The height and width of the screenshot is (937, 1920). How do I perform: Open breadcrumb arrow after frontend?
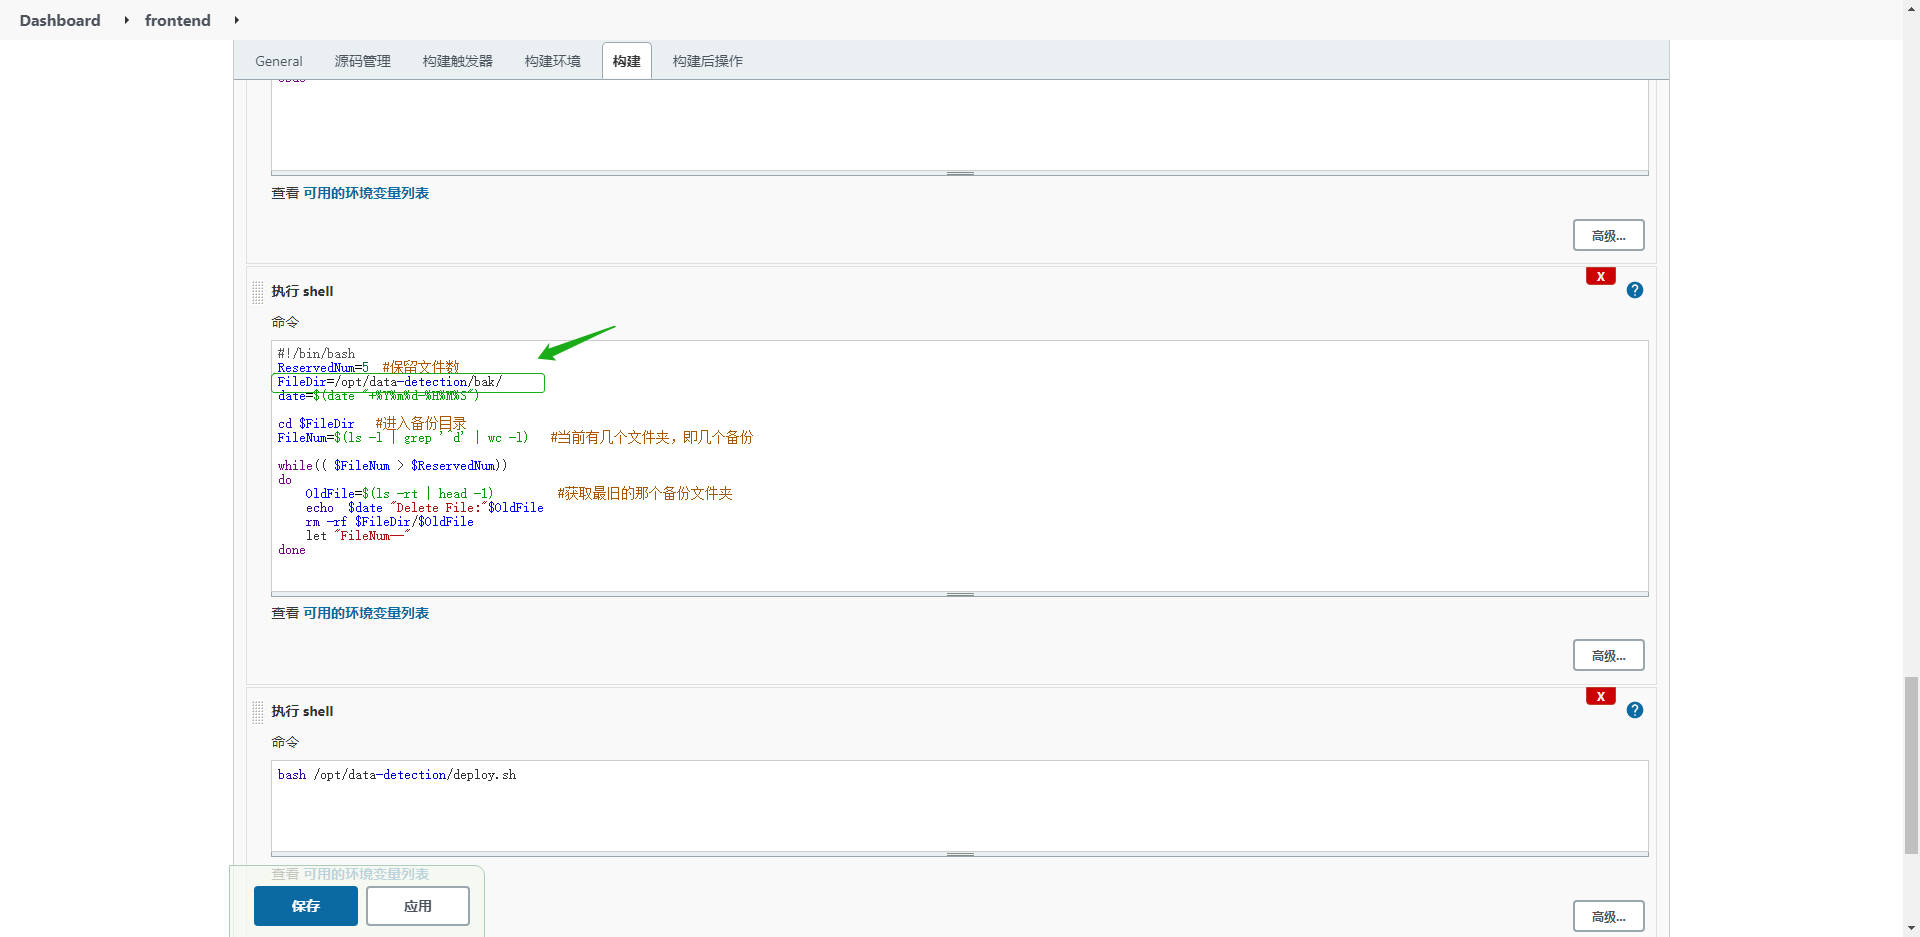pyautogui.click(x=236, y=20)
